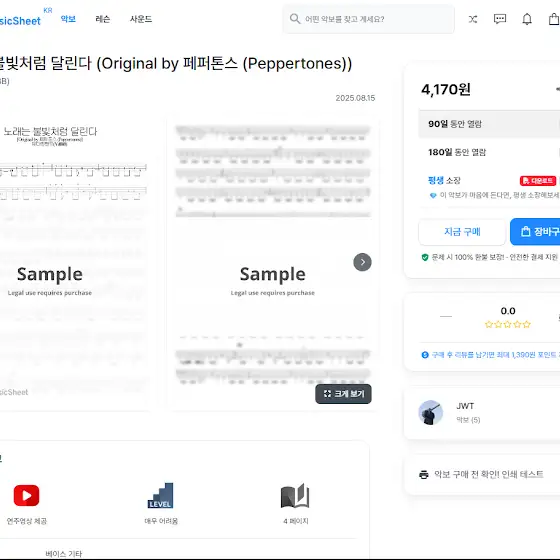
Task: Focus the sheet music search field
Action: pyautogui.click(x=369, y=19)
